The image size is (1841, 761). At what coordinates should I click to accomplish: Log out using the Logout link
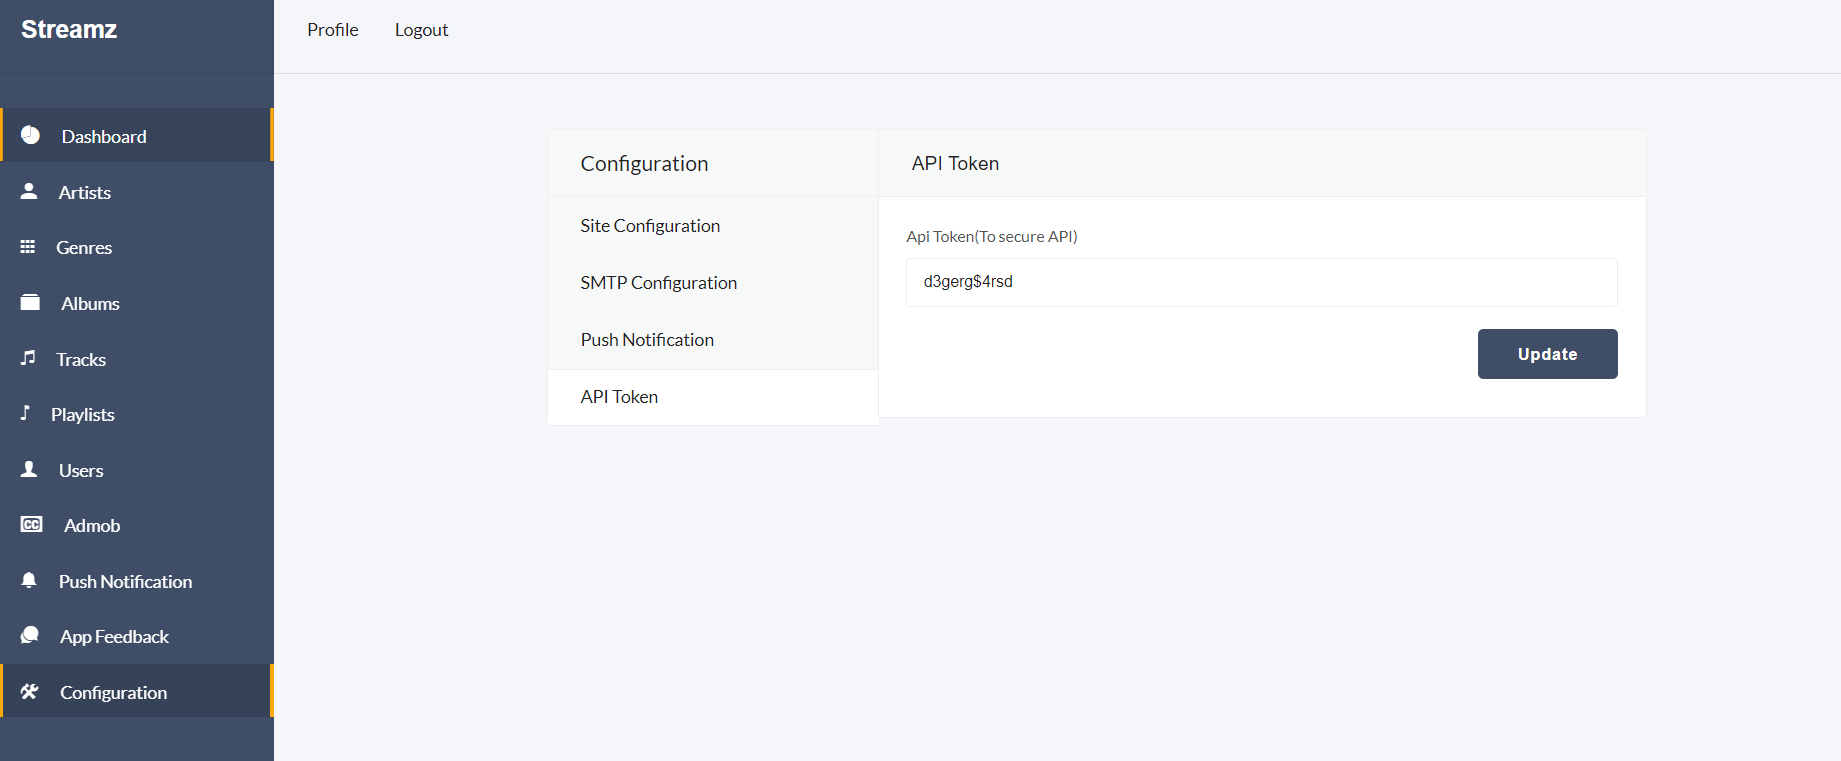click(421, 30)
